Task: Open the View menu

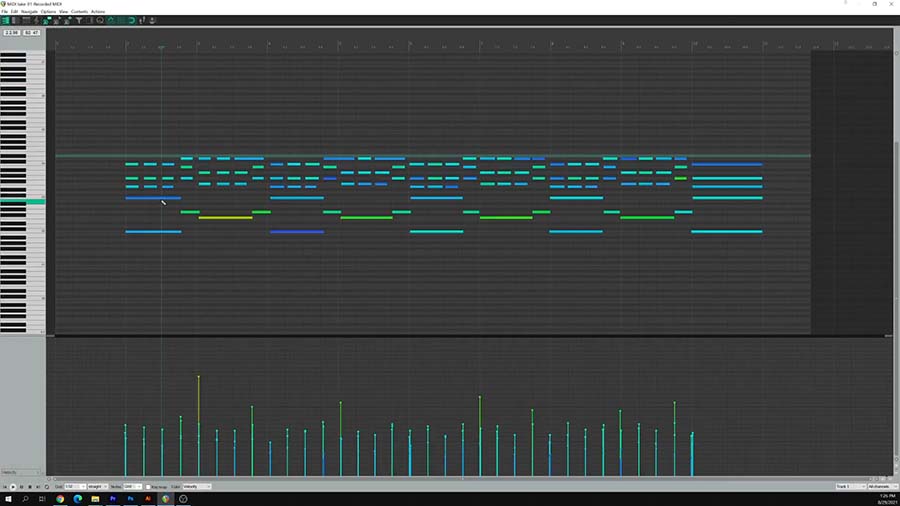Action: pos(63,11)
